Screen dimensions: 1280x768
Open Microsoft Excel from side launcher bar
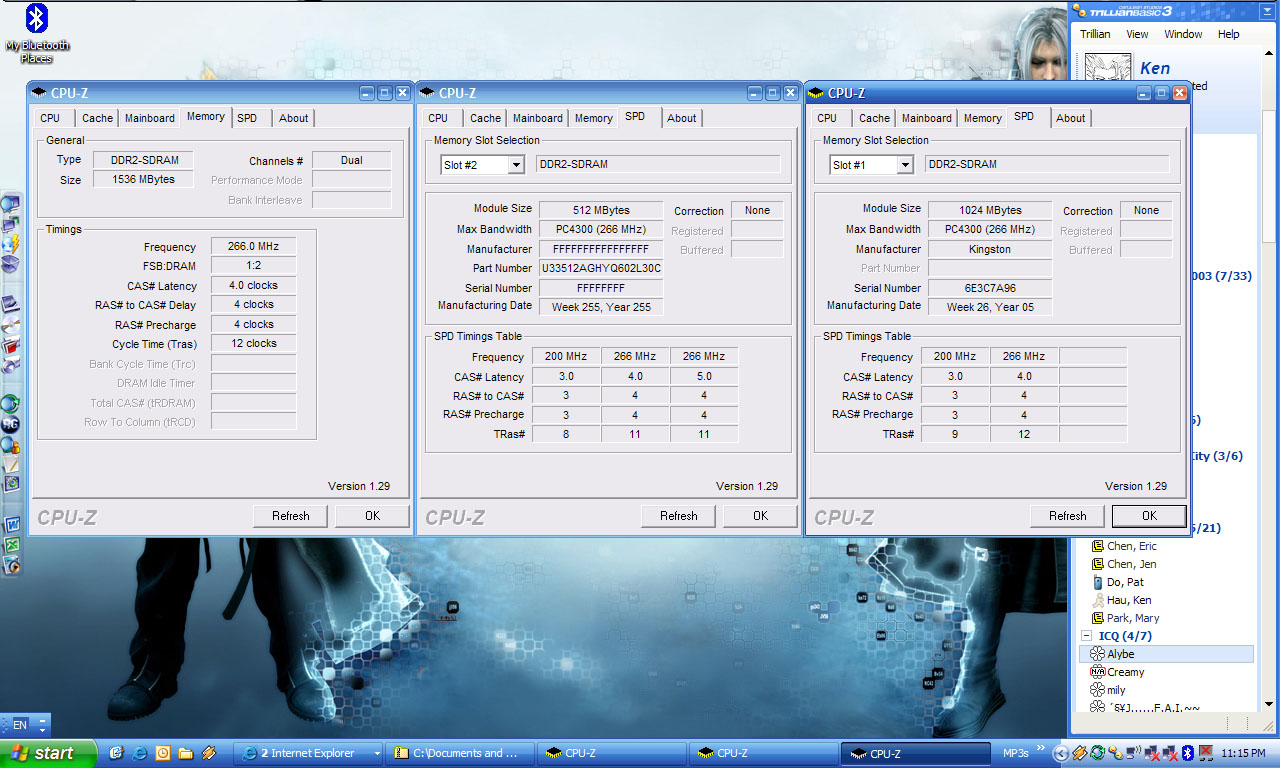click(12, 545)
